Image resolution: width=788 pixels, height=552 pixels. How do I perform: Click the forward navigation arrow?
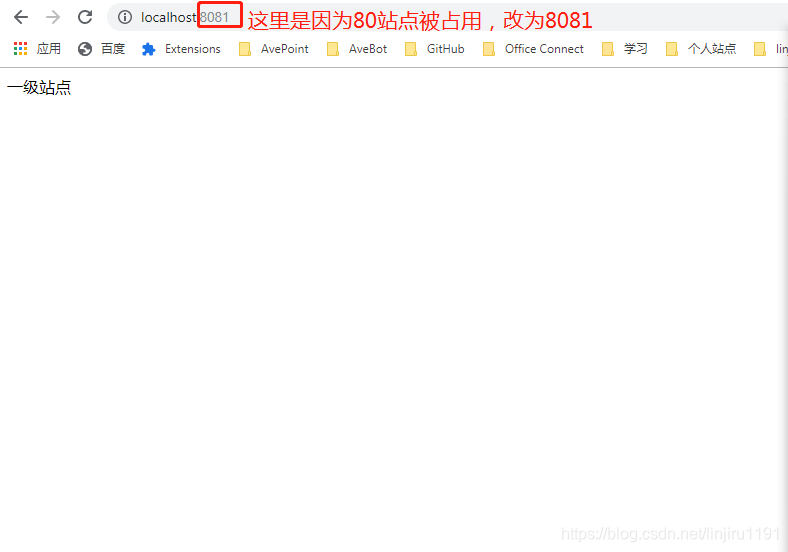pyautogui.click(x=53, y=17)
